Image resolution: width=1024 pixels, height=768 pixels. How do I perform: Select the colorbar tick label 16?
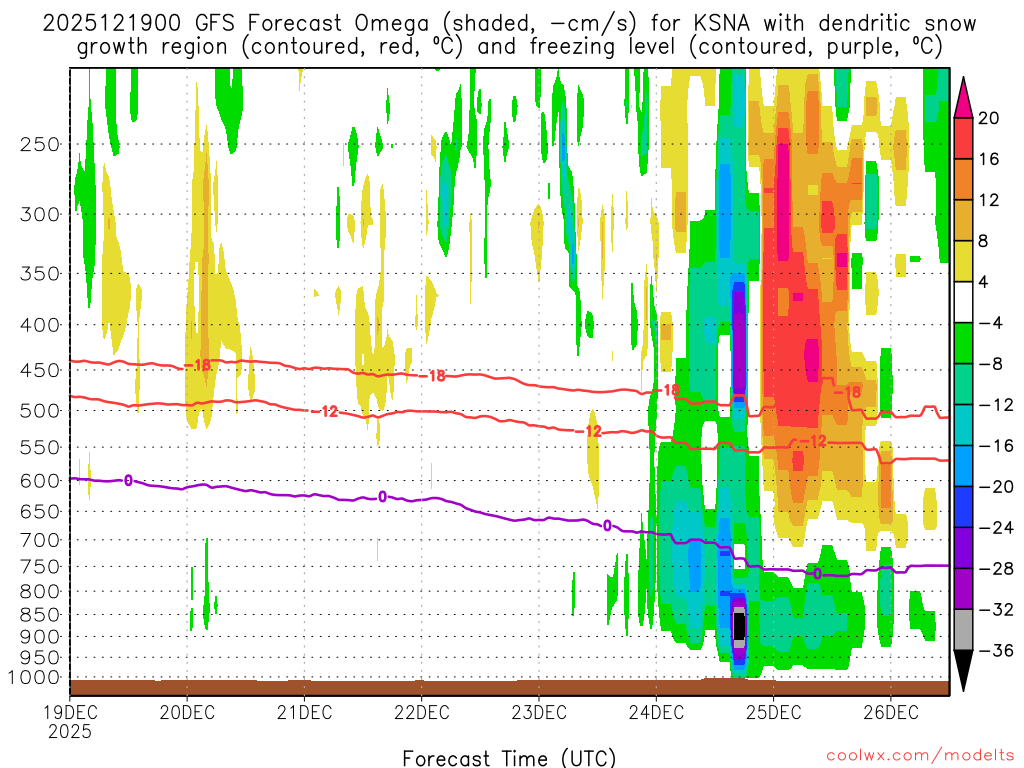pos(989,159)
